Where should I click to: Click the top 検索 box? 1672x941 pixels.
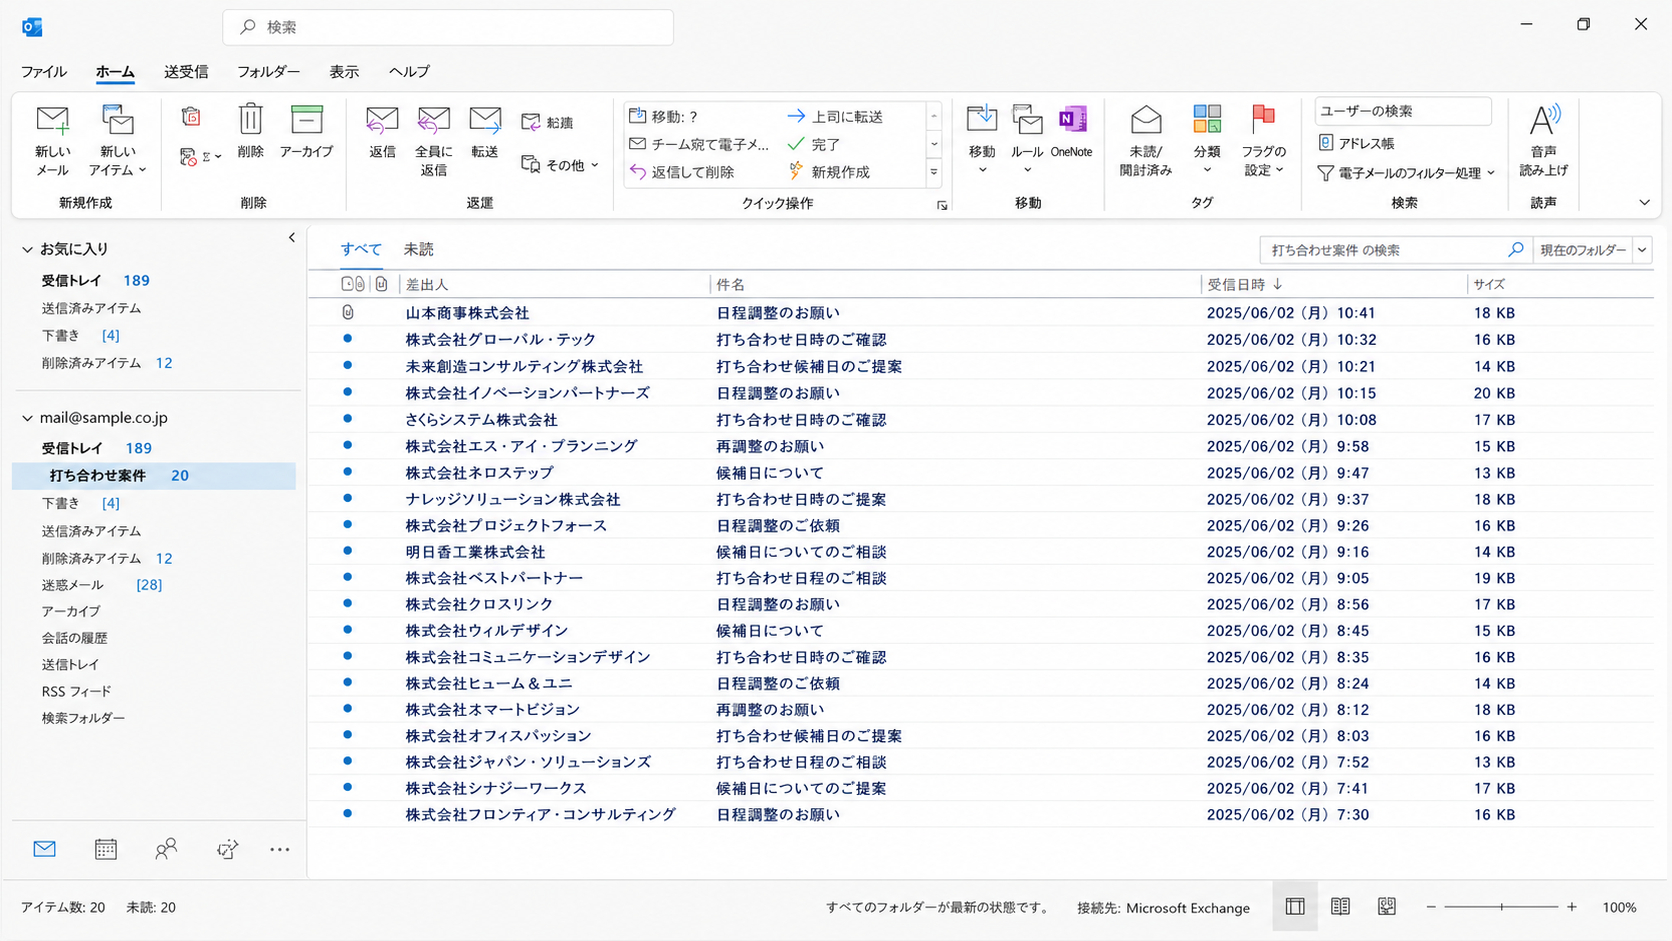pyautogui.click(x=448, y=27)
